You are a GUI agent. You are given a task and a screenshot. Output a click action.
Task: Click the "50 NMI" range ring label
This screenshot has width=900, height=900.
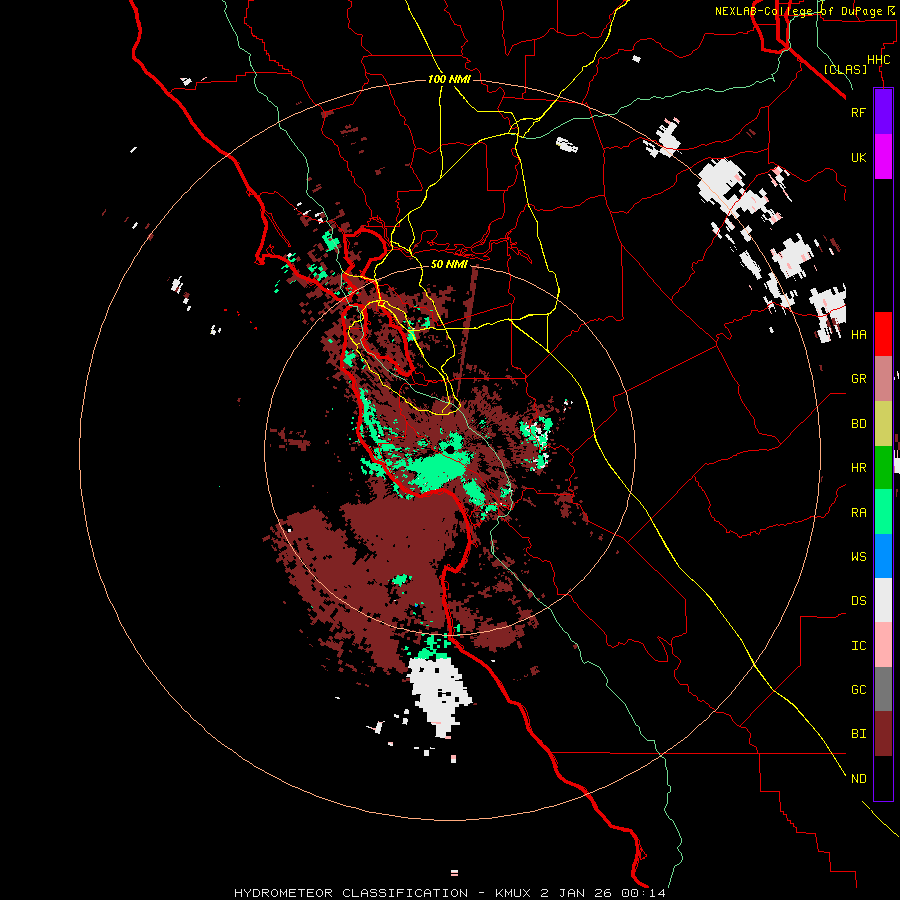[449, 264]
